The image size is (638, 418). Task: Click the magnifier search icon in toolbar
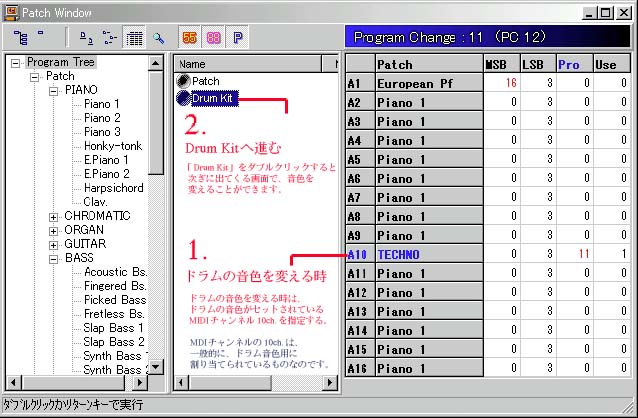click(x=159, y=38)
